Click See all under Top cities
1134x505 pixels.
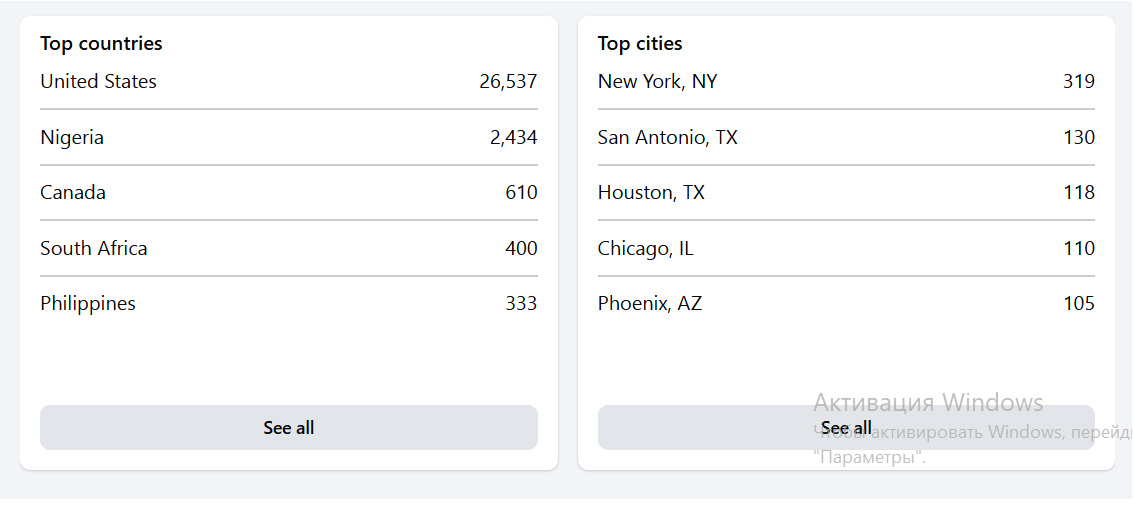(846, 428)
